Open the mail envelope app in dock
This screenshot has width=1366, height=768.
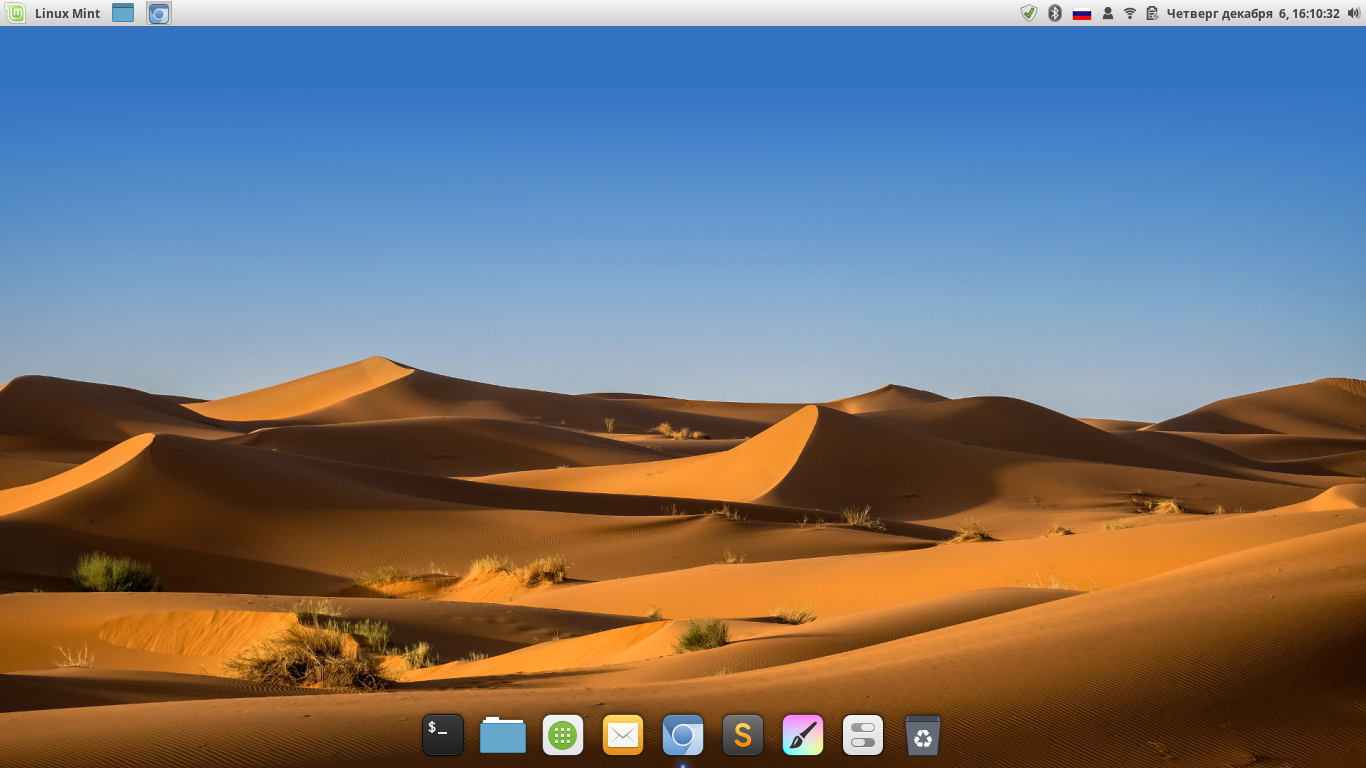coord(623,735)
